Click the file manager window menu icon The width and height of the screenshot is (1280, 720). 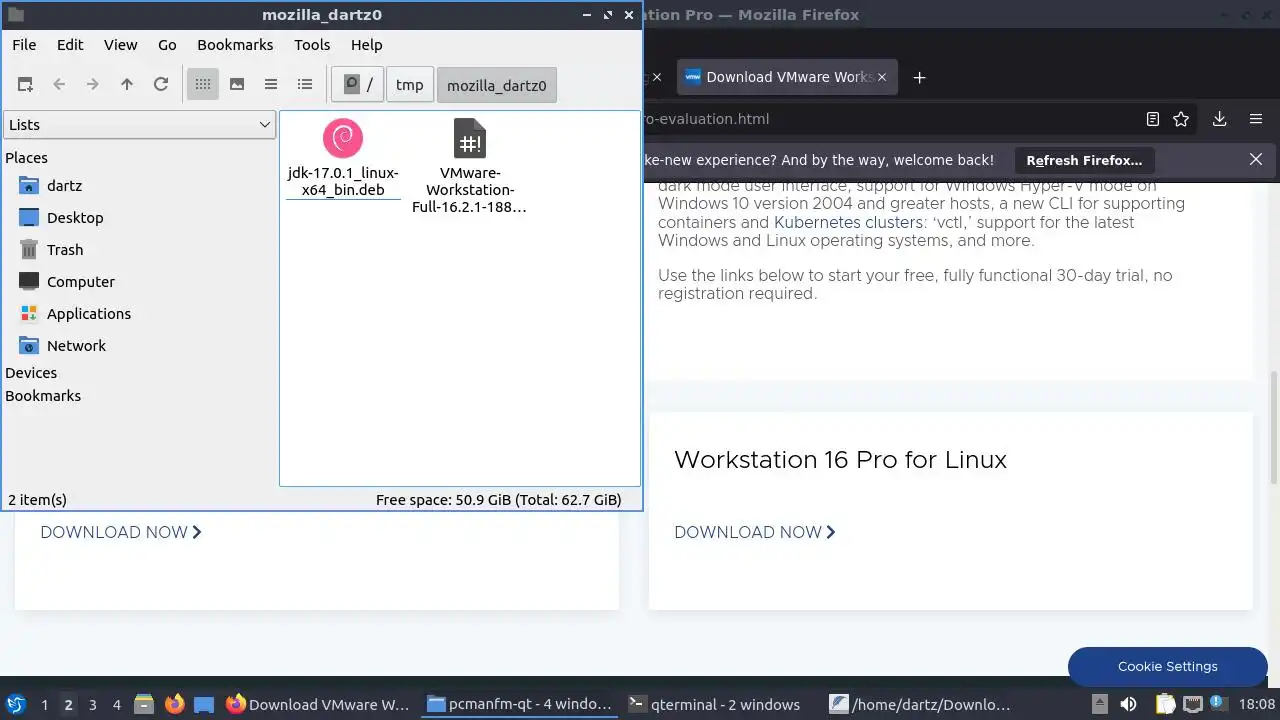[15, 15]
